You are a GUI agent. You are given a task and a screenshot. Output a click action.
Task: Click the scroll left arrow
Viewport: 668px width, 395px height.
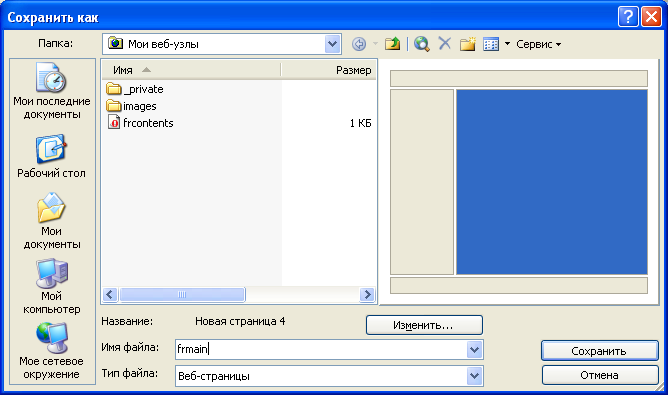coord(110,294)
